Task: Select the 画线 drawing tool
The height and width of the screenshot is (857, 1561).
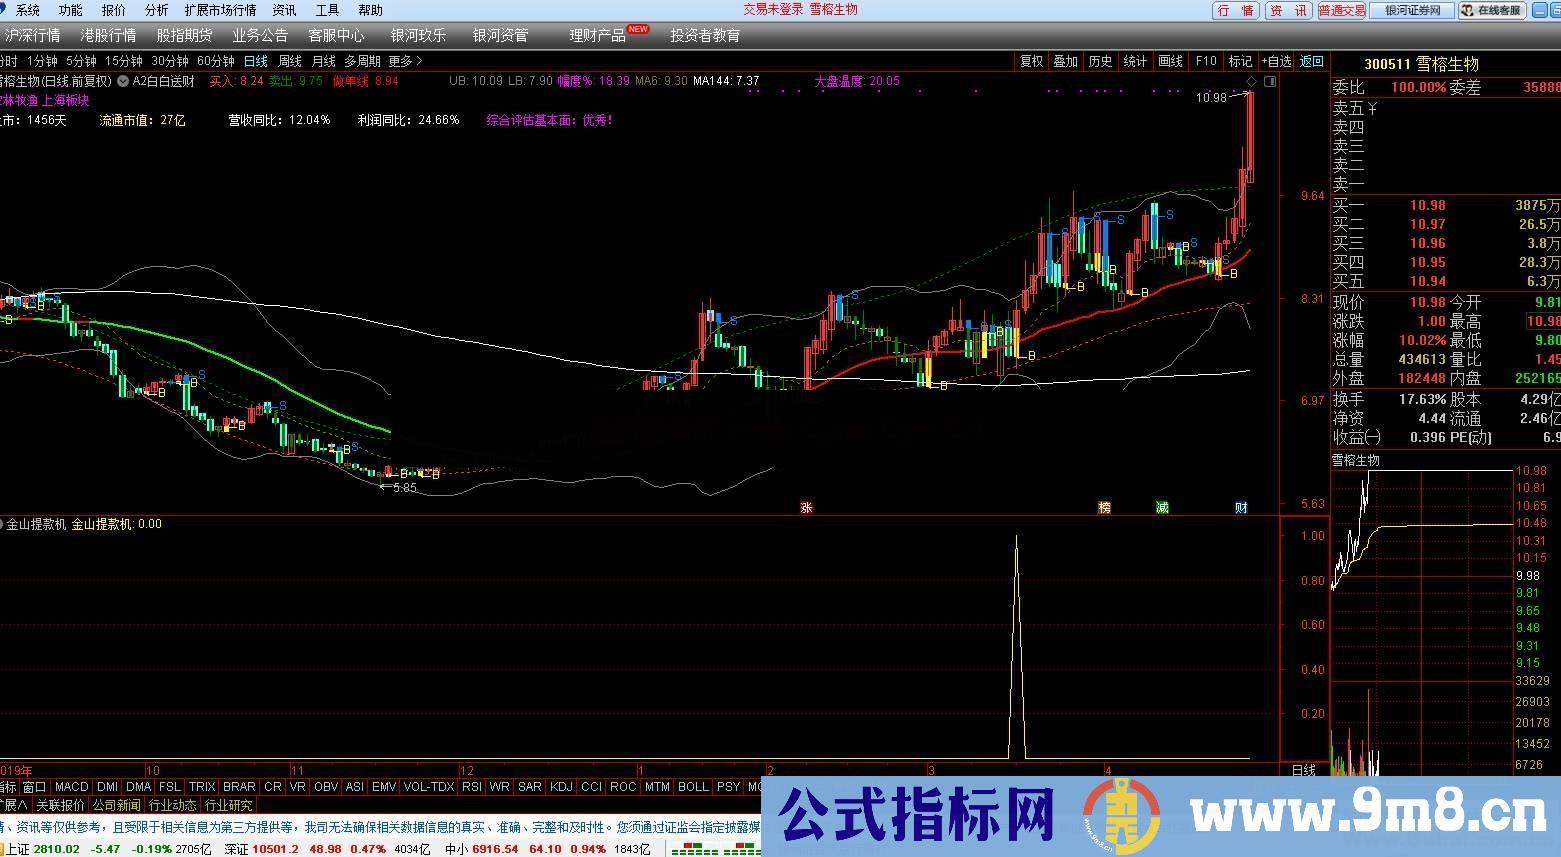Action: (1170, 61)
